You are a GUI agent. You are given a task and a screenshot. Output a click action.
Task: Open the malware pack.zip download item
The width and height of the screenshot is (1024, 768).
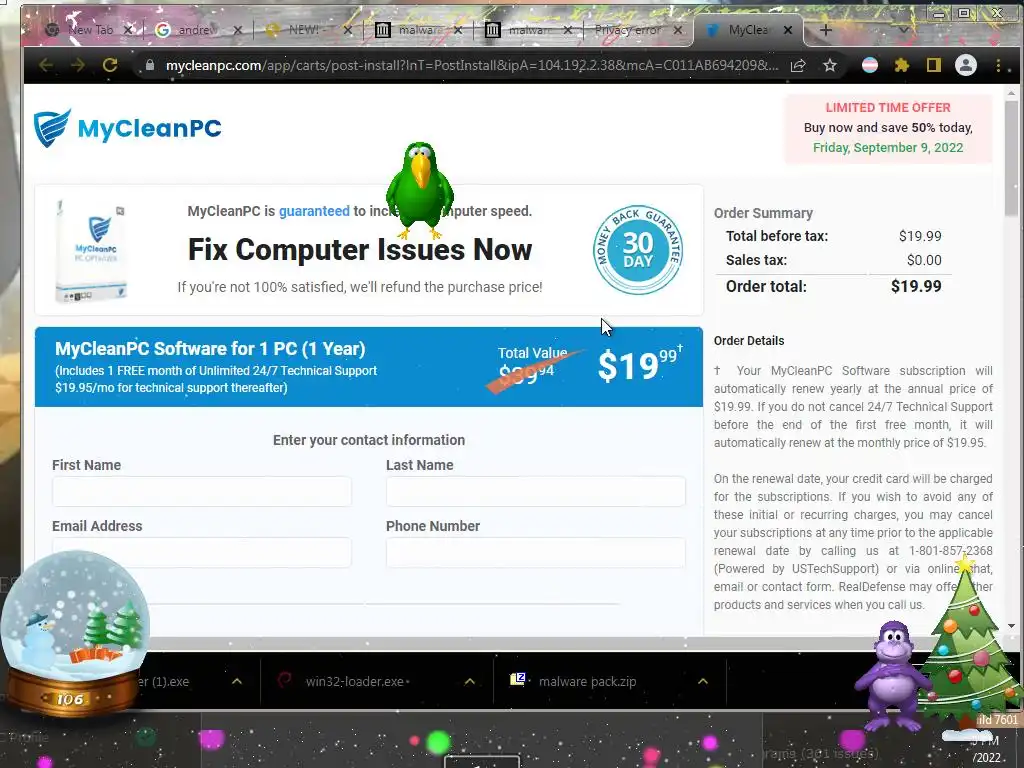click(588, 681)
